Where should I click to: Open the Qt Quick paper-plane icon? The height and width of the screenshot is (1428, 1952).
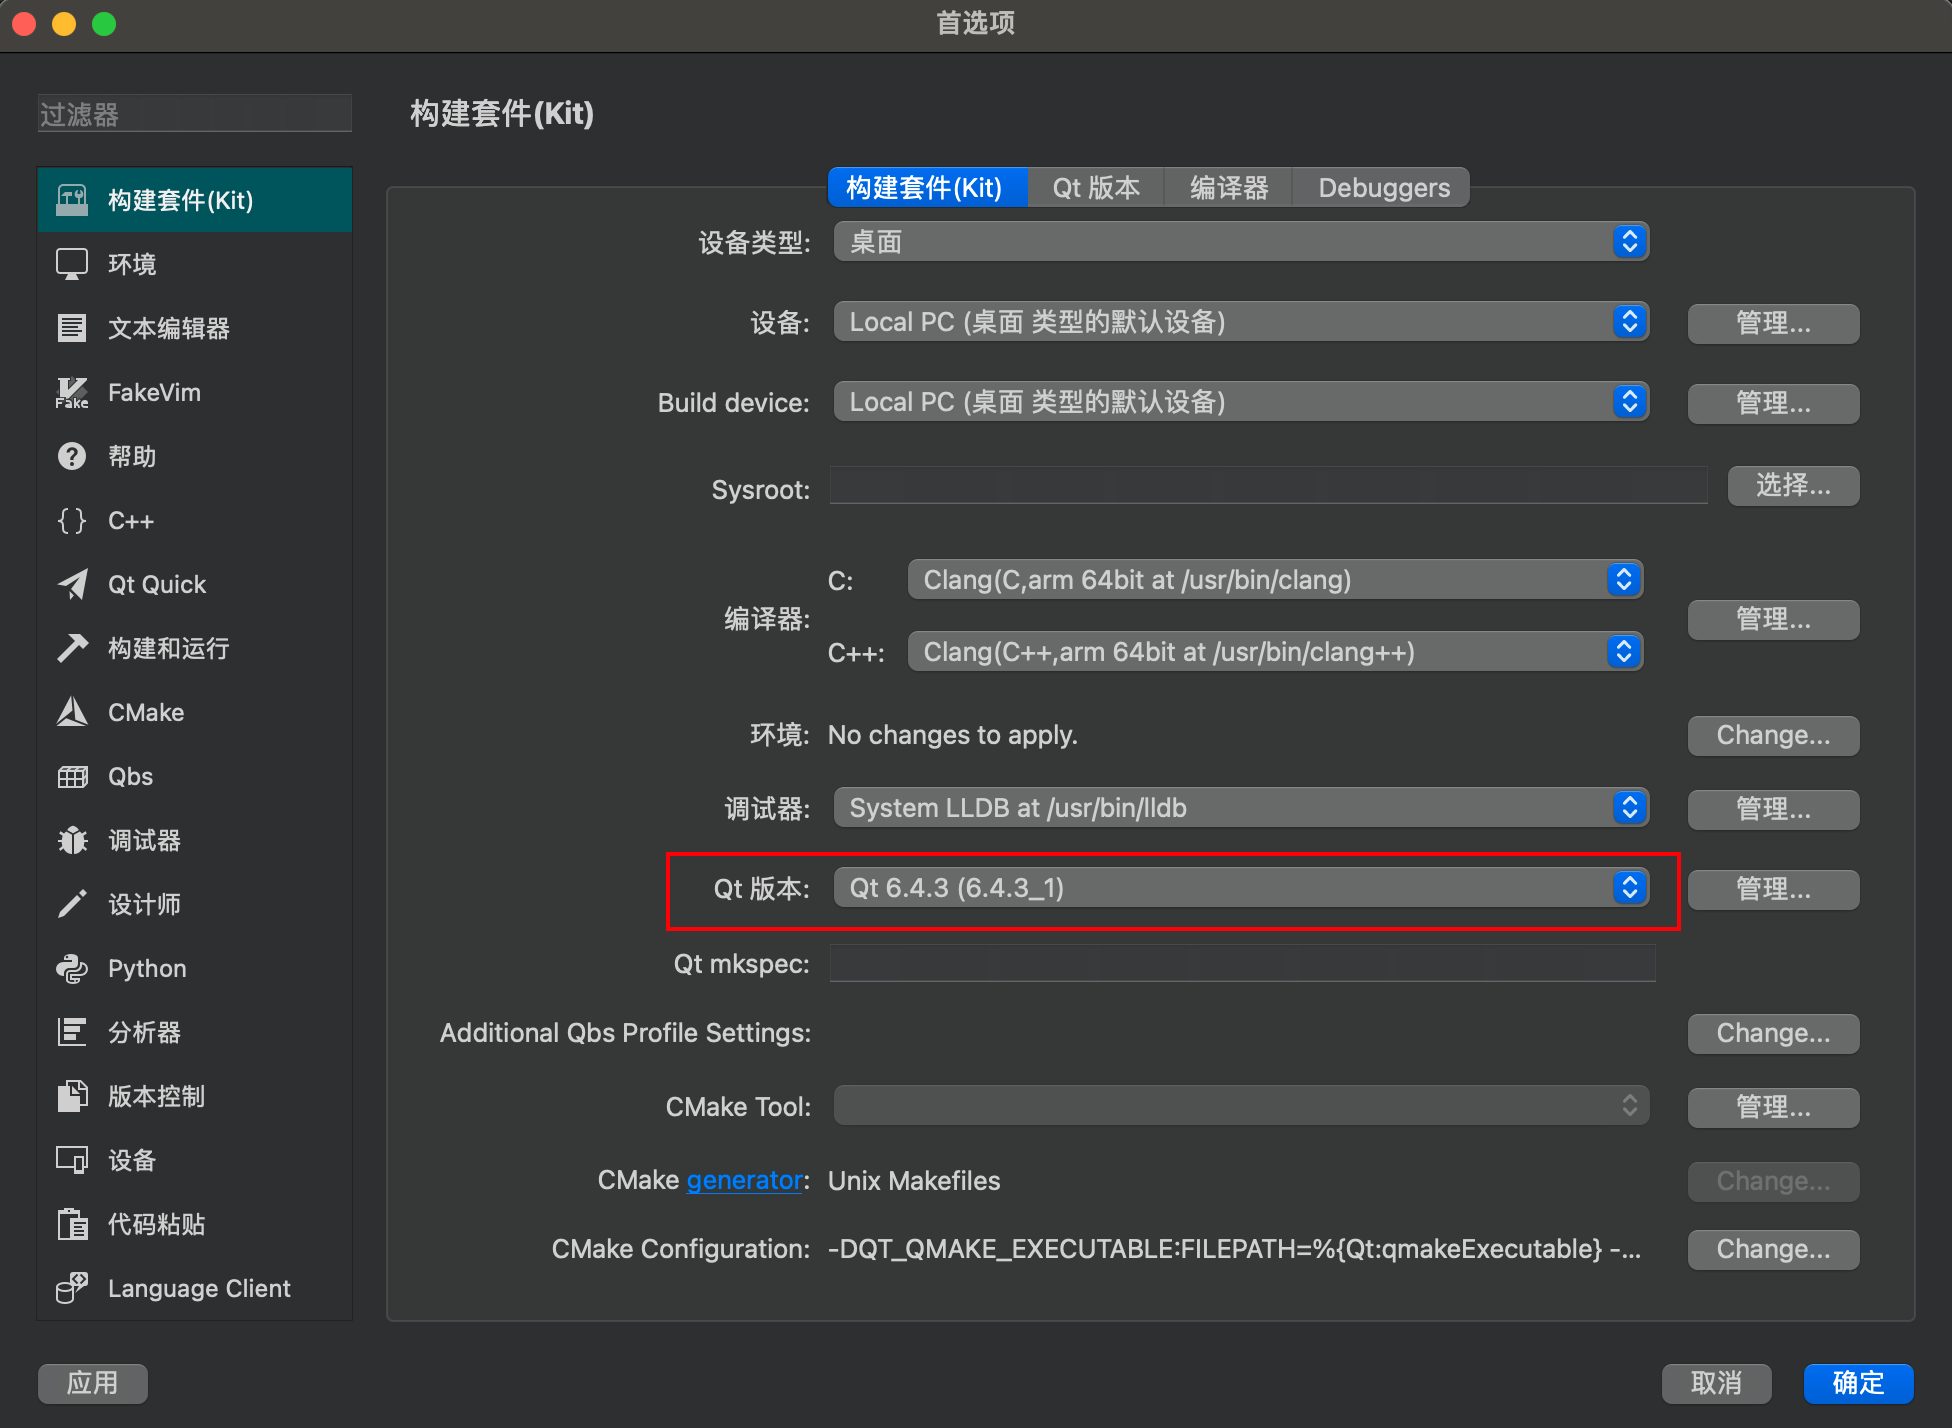click(x=72, y=585)
